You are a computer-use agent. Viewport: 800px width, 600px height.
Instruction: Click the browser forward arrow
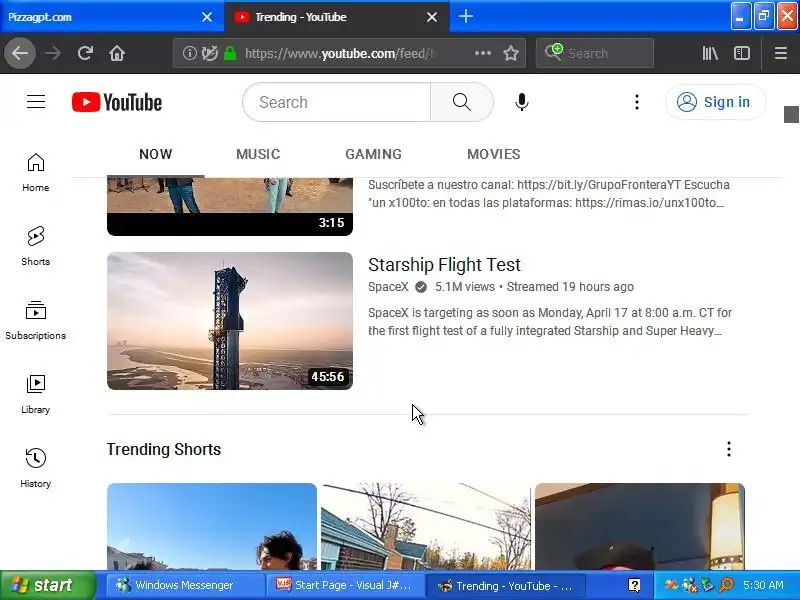tap(53, 53)
